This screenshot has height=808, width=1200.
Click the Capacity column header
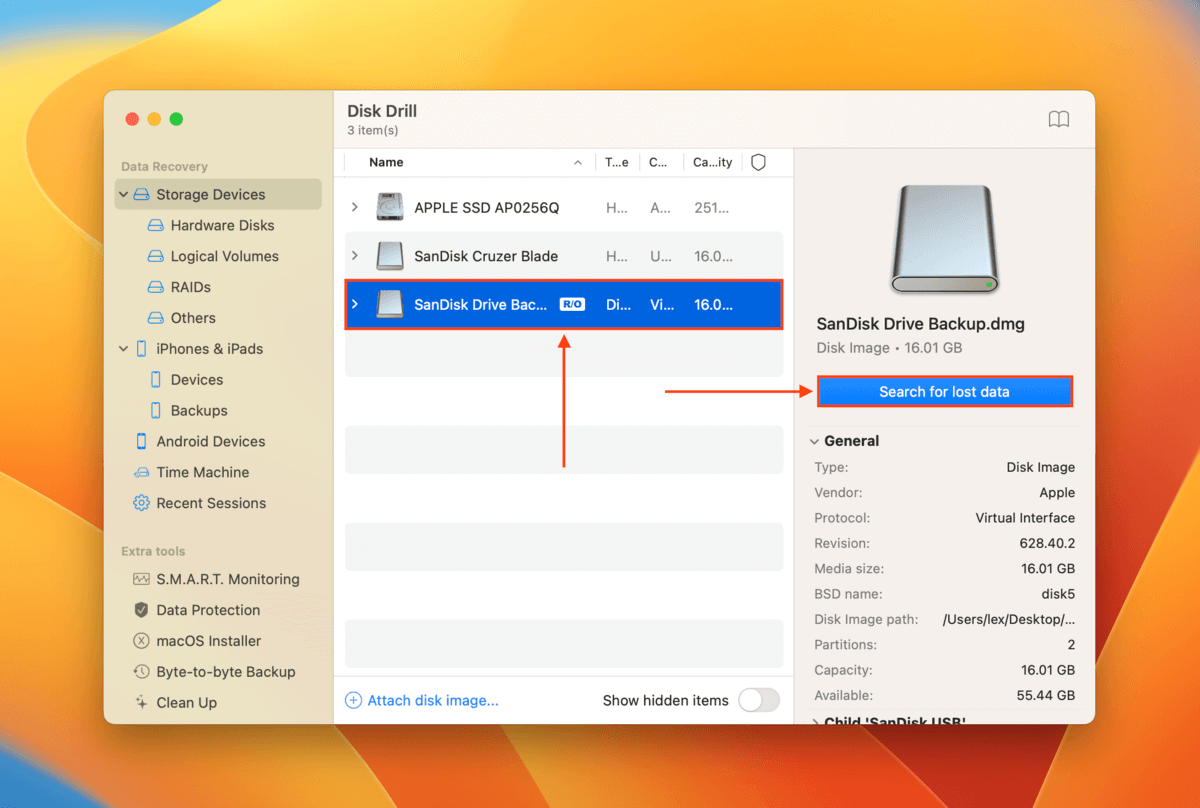point(713,163)
